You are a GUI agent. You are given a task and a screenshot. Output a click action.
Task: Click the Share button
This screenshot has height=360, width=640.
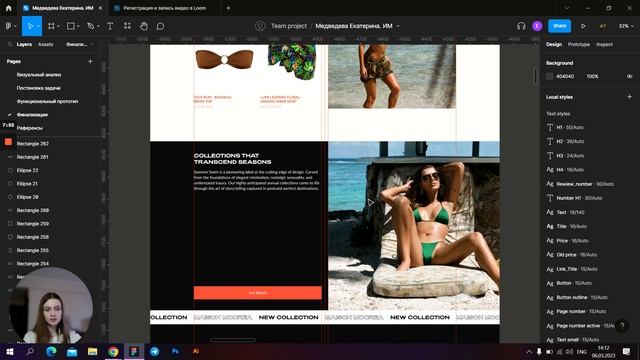[x=559, y=26]
